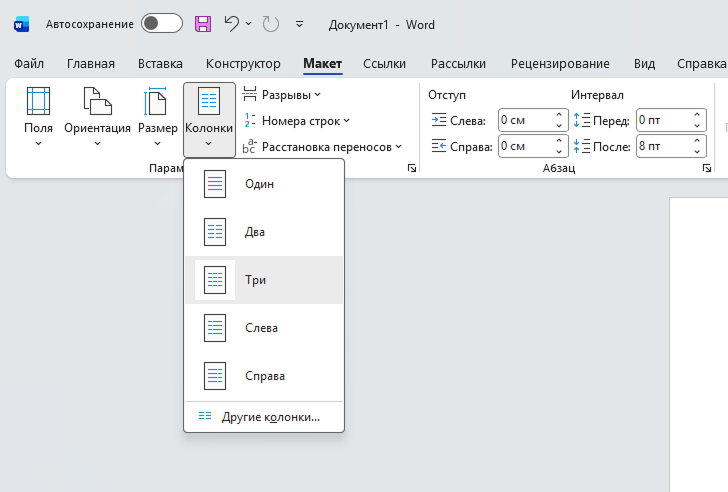Open the Расстановка переносов dropdown
This screenshot has width=728, height=492.
(x=322, y=147)
